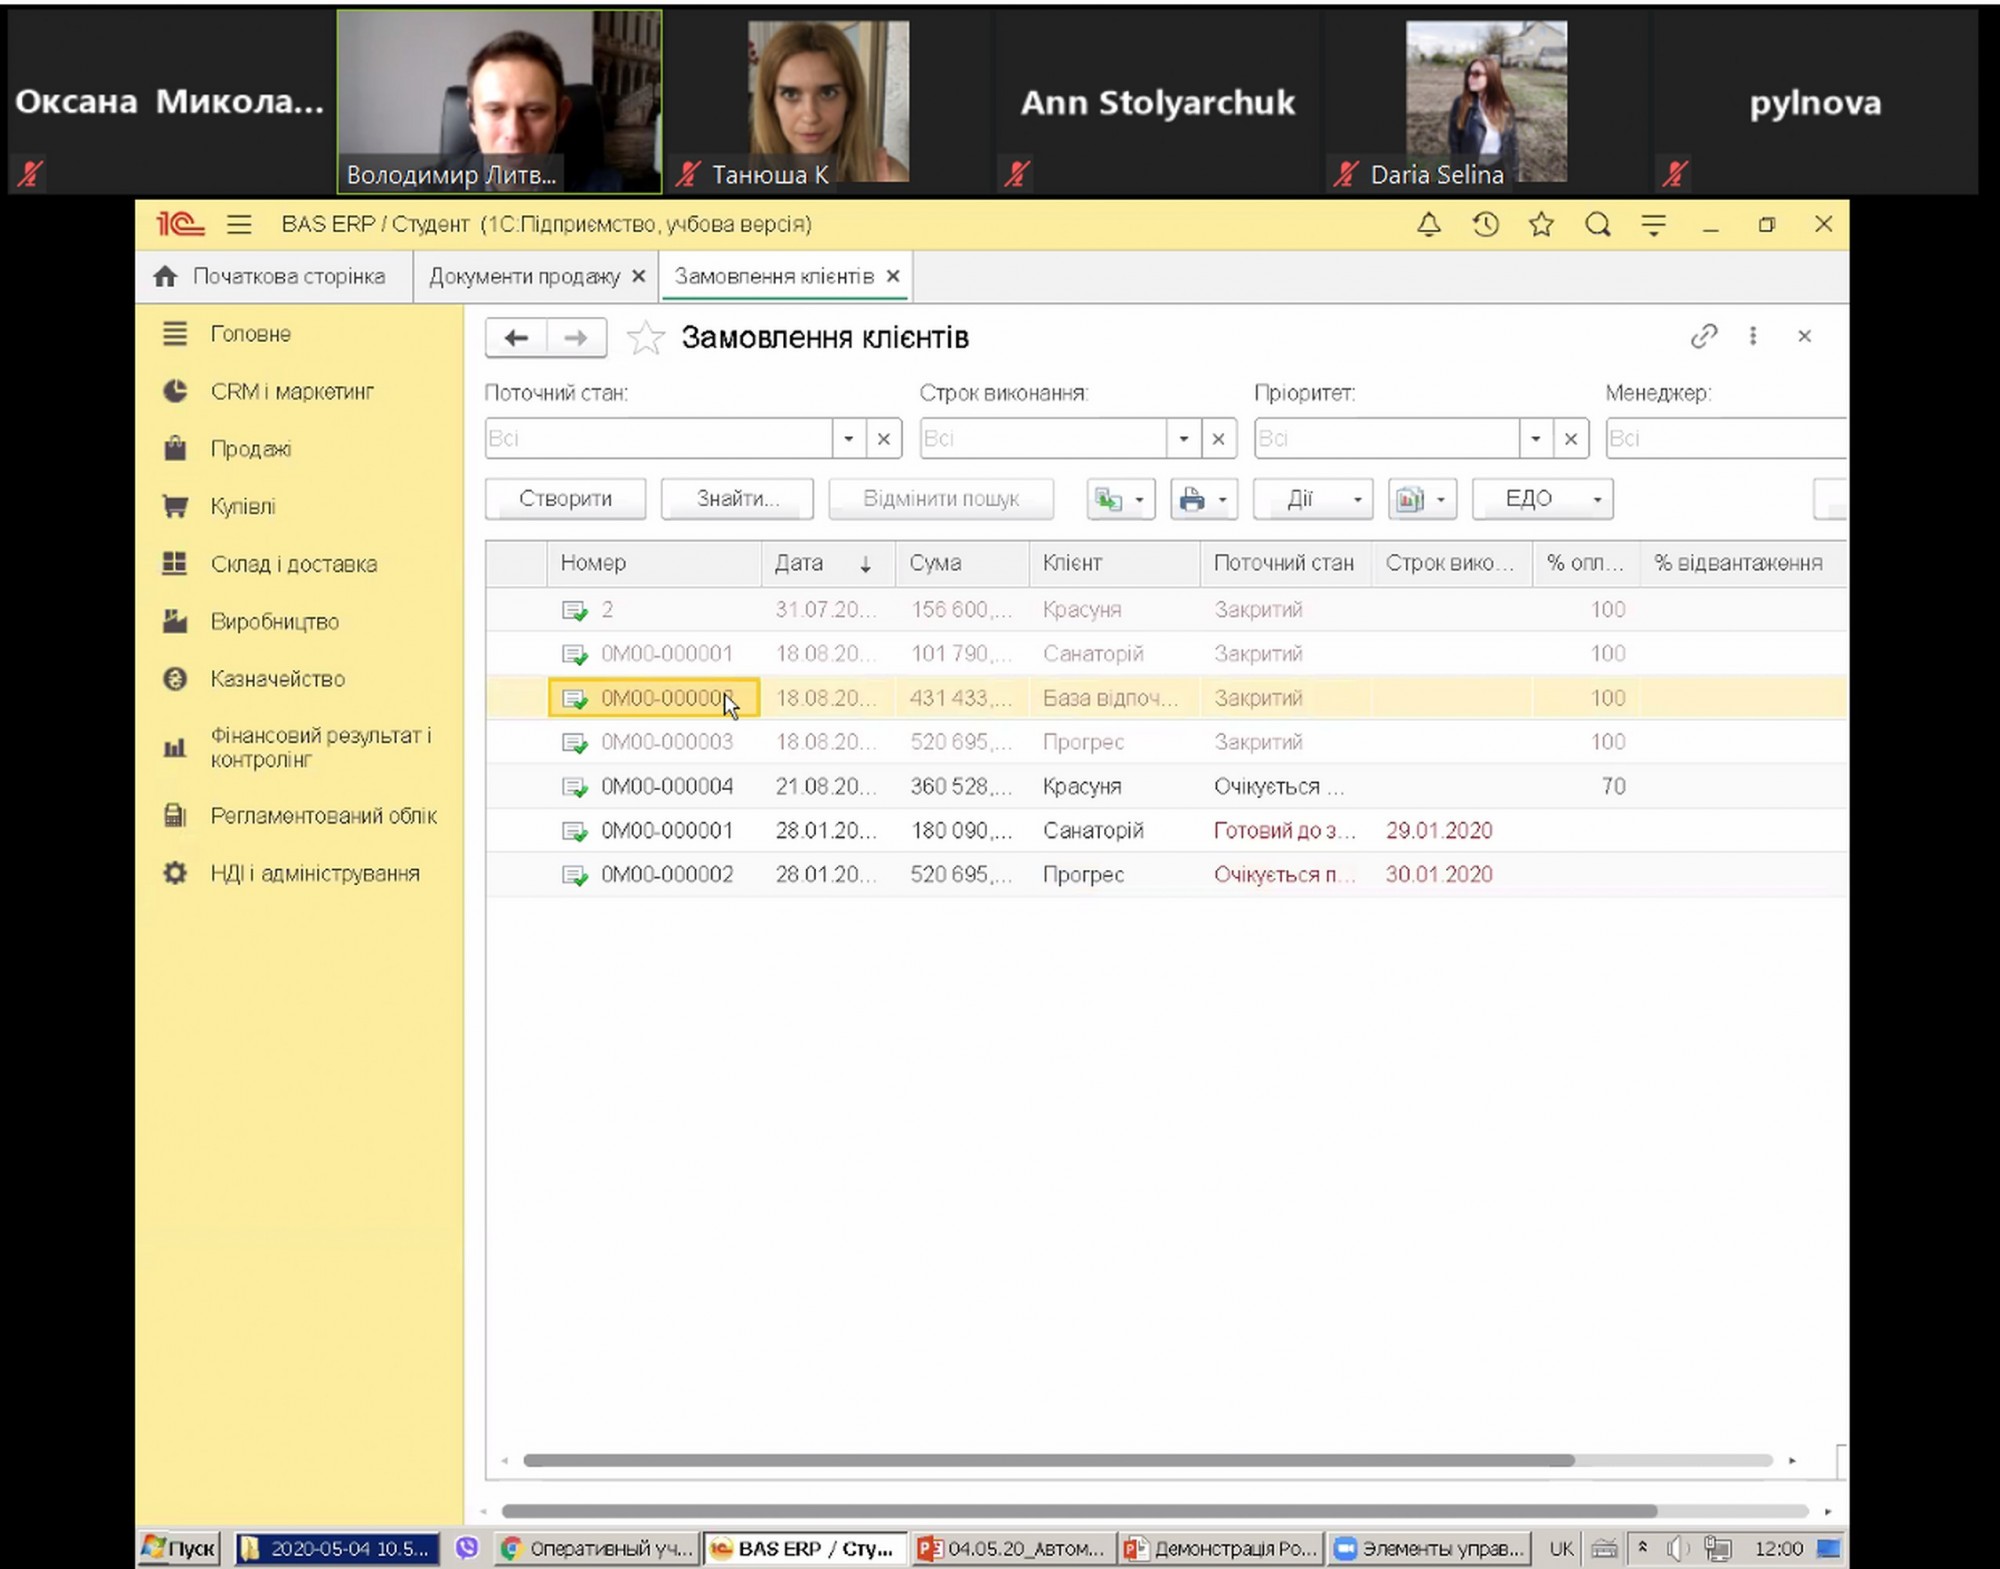
Task: Open the history clock icon
Action: tap(1485, 224)
